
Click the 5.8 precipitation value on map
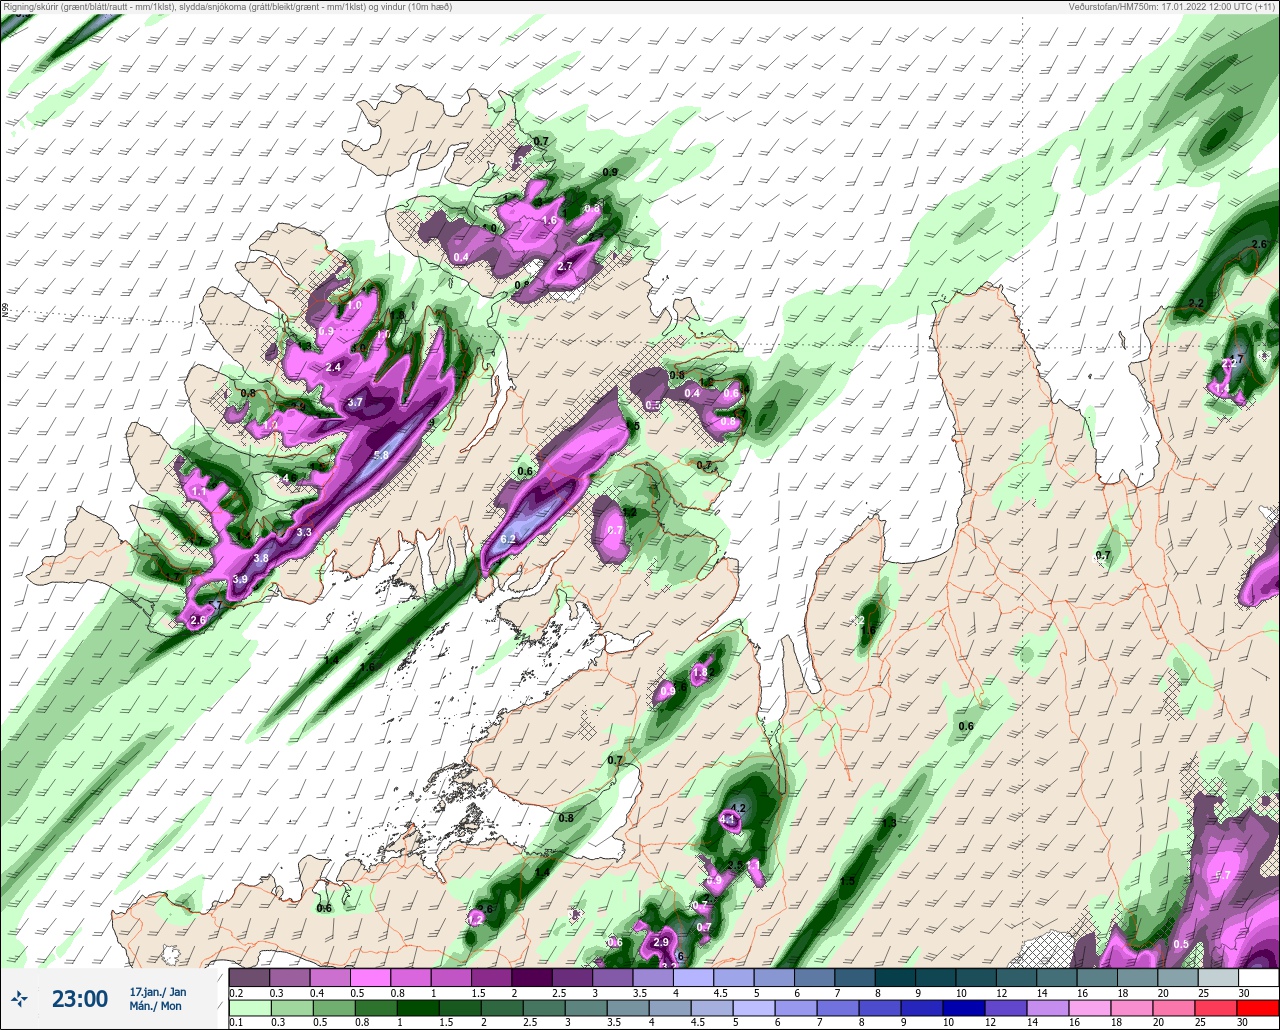(381, 455)
